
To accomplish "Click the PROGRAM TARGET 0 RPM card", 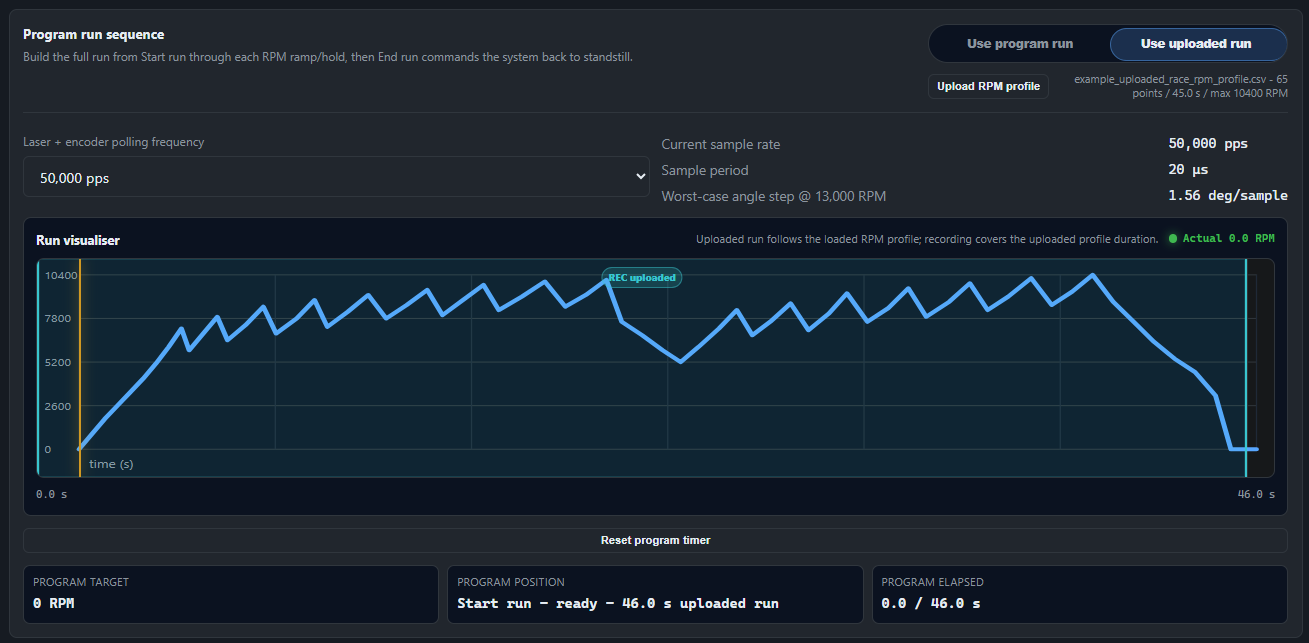I will pos(231,594).
